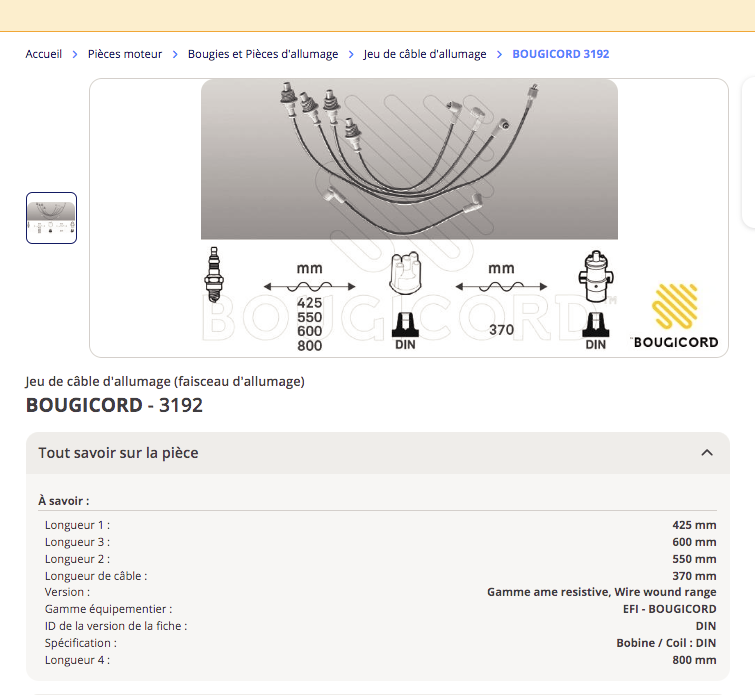Click the BOUGICORD 3192 breadcrumb
This screenshot has height=695, width=755.
click(560, 54)
